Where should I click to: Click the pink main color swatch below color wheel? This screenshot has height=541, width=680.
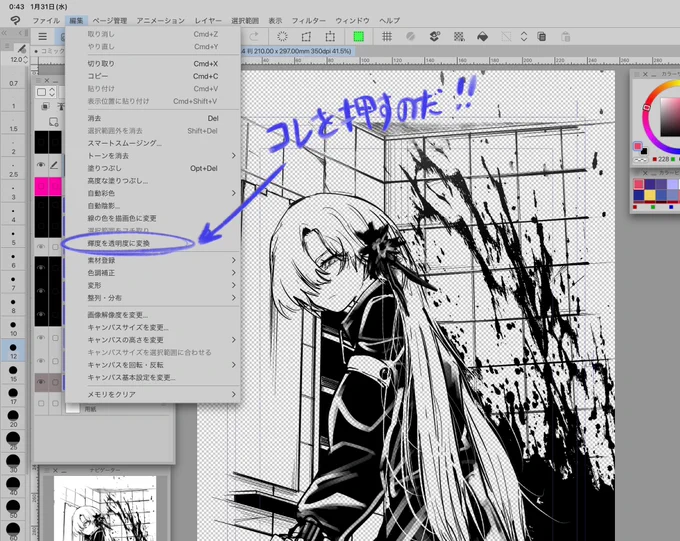638,146
